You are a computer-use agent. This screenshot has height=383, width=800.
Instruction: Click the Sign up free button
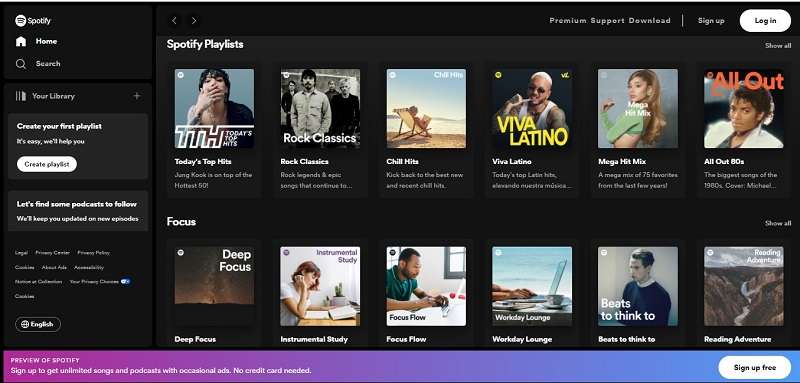click(755, 367)
